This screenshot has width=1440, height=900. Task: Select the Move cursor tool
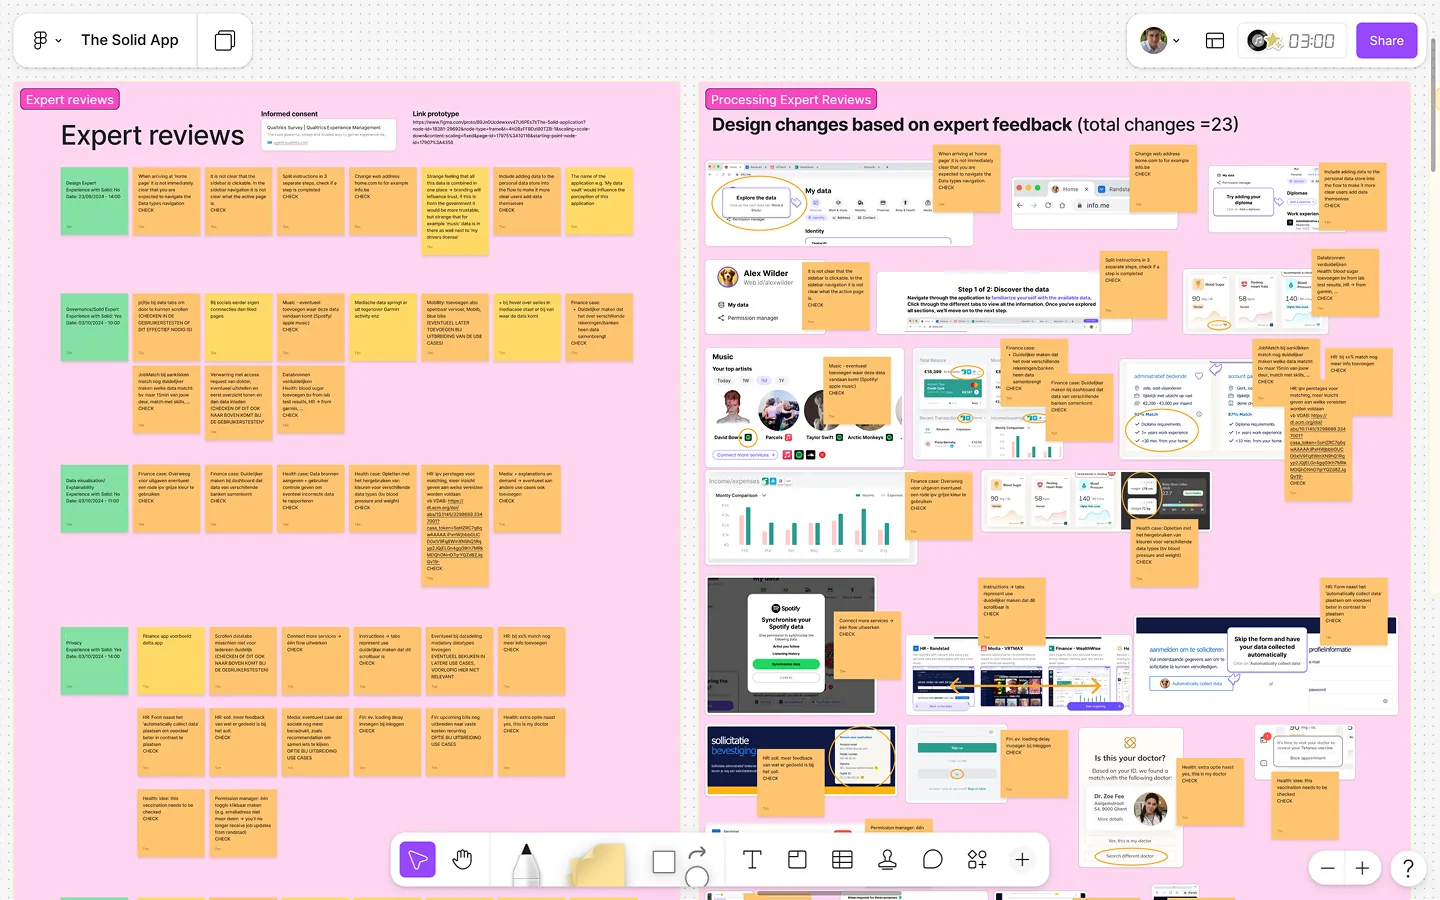[x=418, y=860]
